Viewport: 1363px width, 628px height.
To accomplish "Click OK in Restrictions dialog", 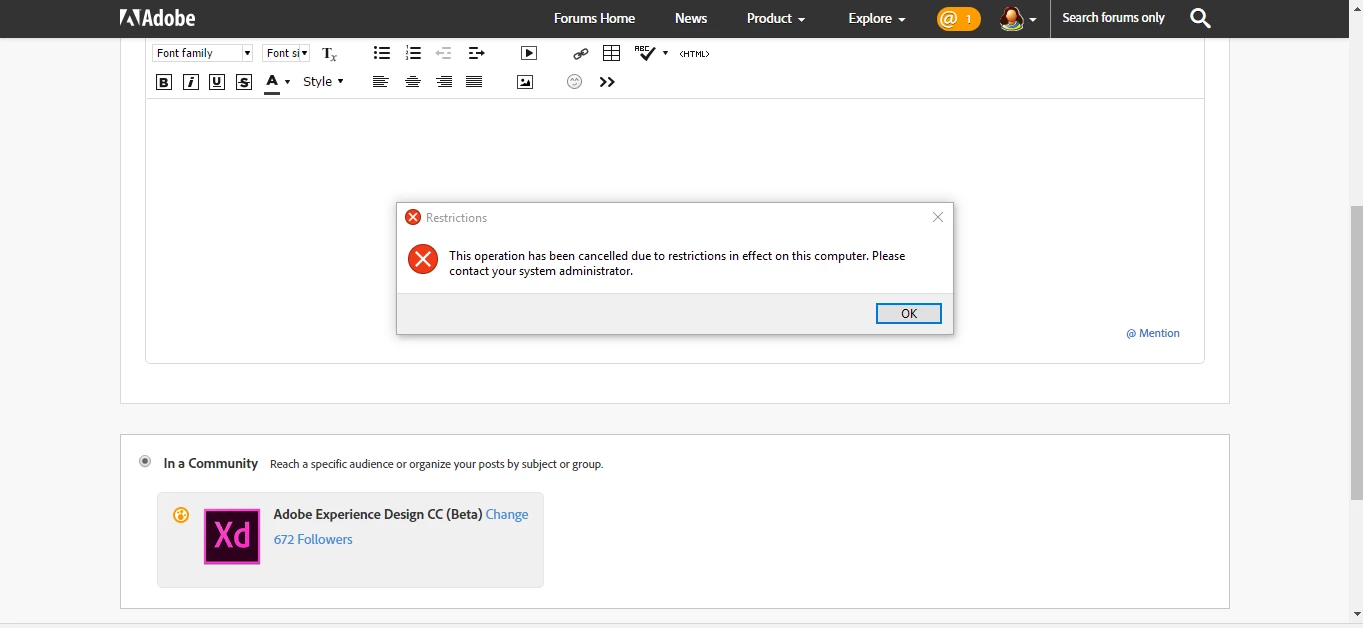I will [909, 313].
